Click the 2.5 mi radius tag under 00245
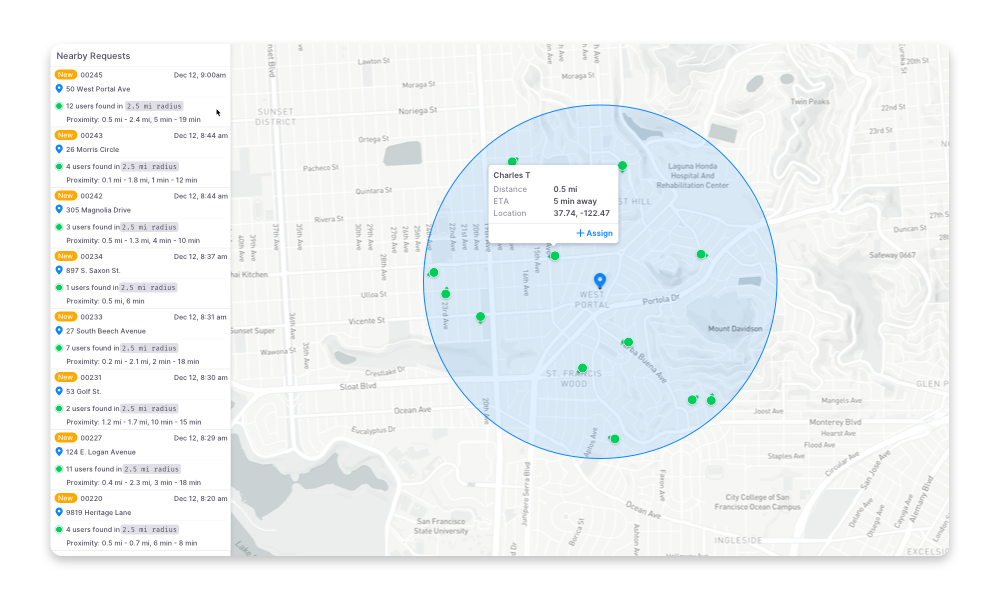The height and width of the screenshot is (600, 1000). point(154,106)
